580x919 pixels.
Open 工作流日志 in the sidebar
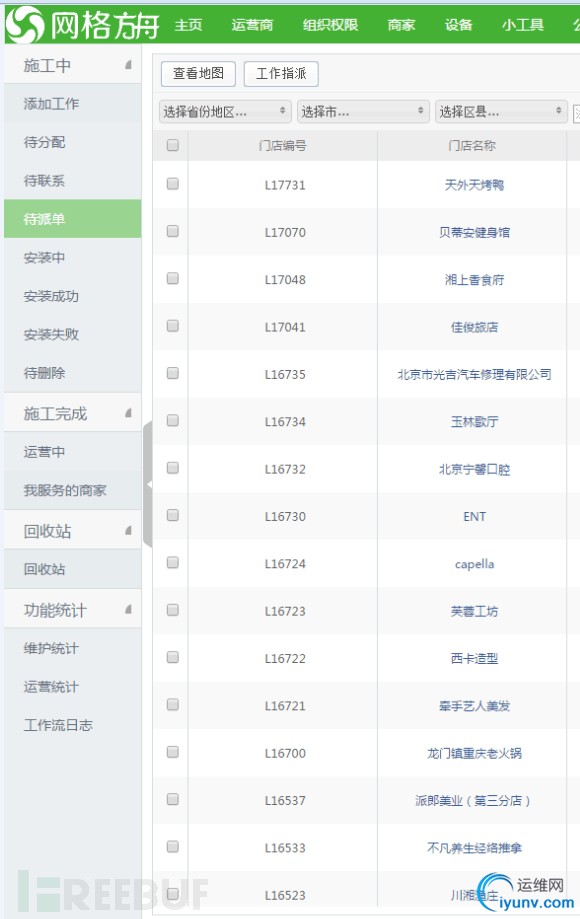[x=58, y=726]
